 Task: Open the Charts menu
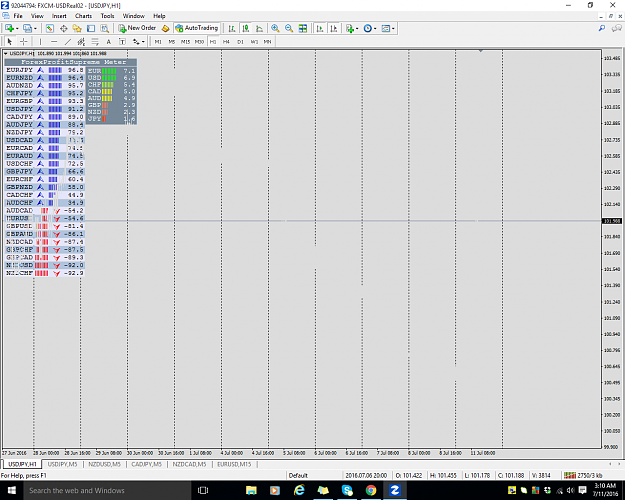click(83, 16)
